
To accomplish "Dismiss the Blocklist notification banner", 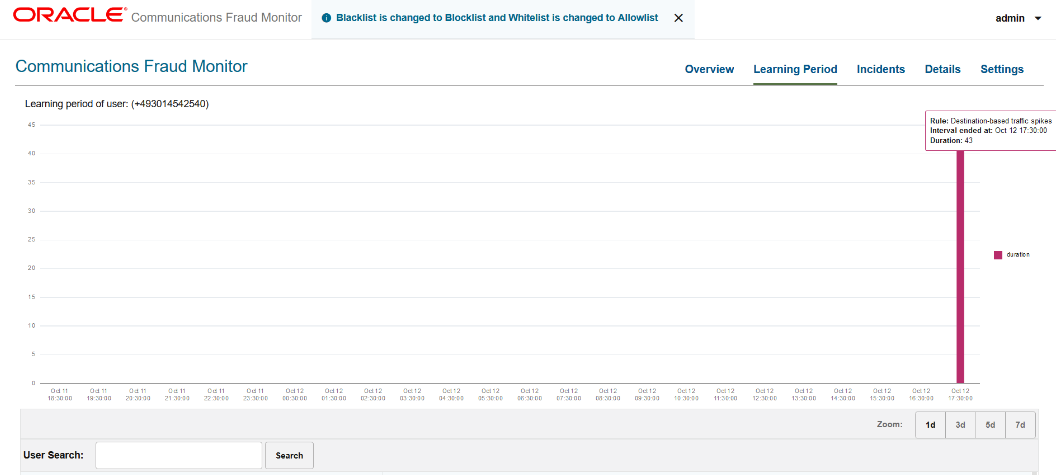I will [x=678, y=18].
